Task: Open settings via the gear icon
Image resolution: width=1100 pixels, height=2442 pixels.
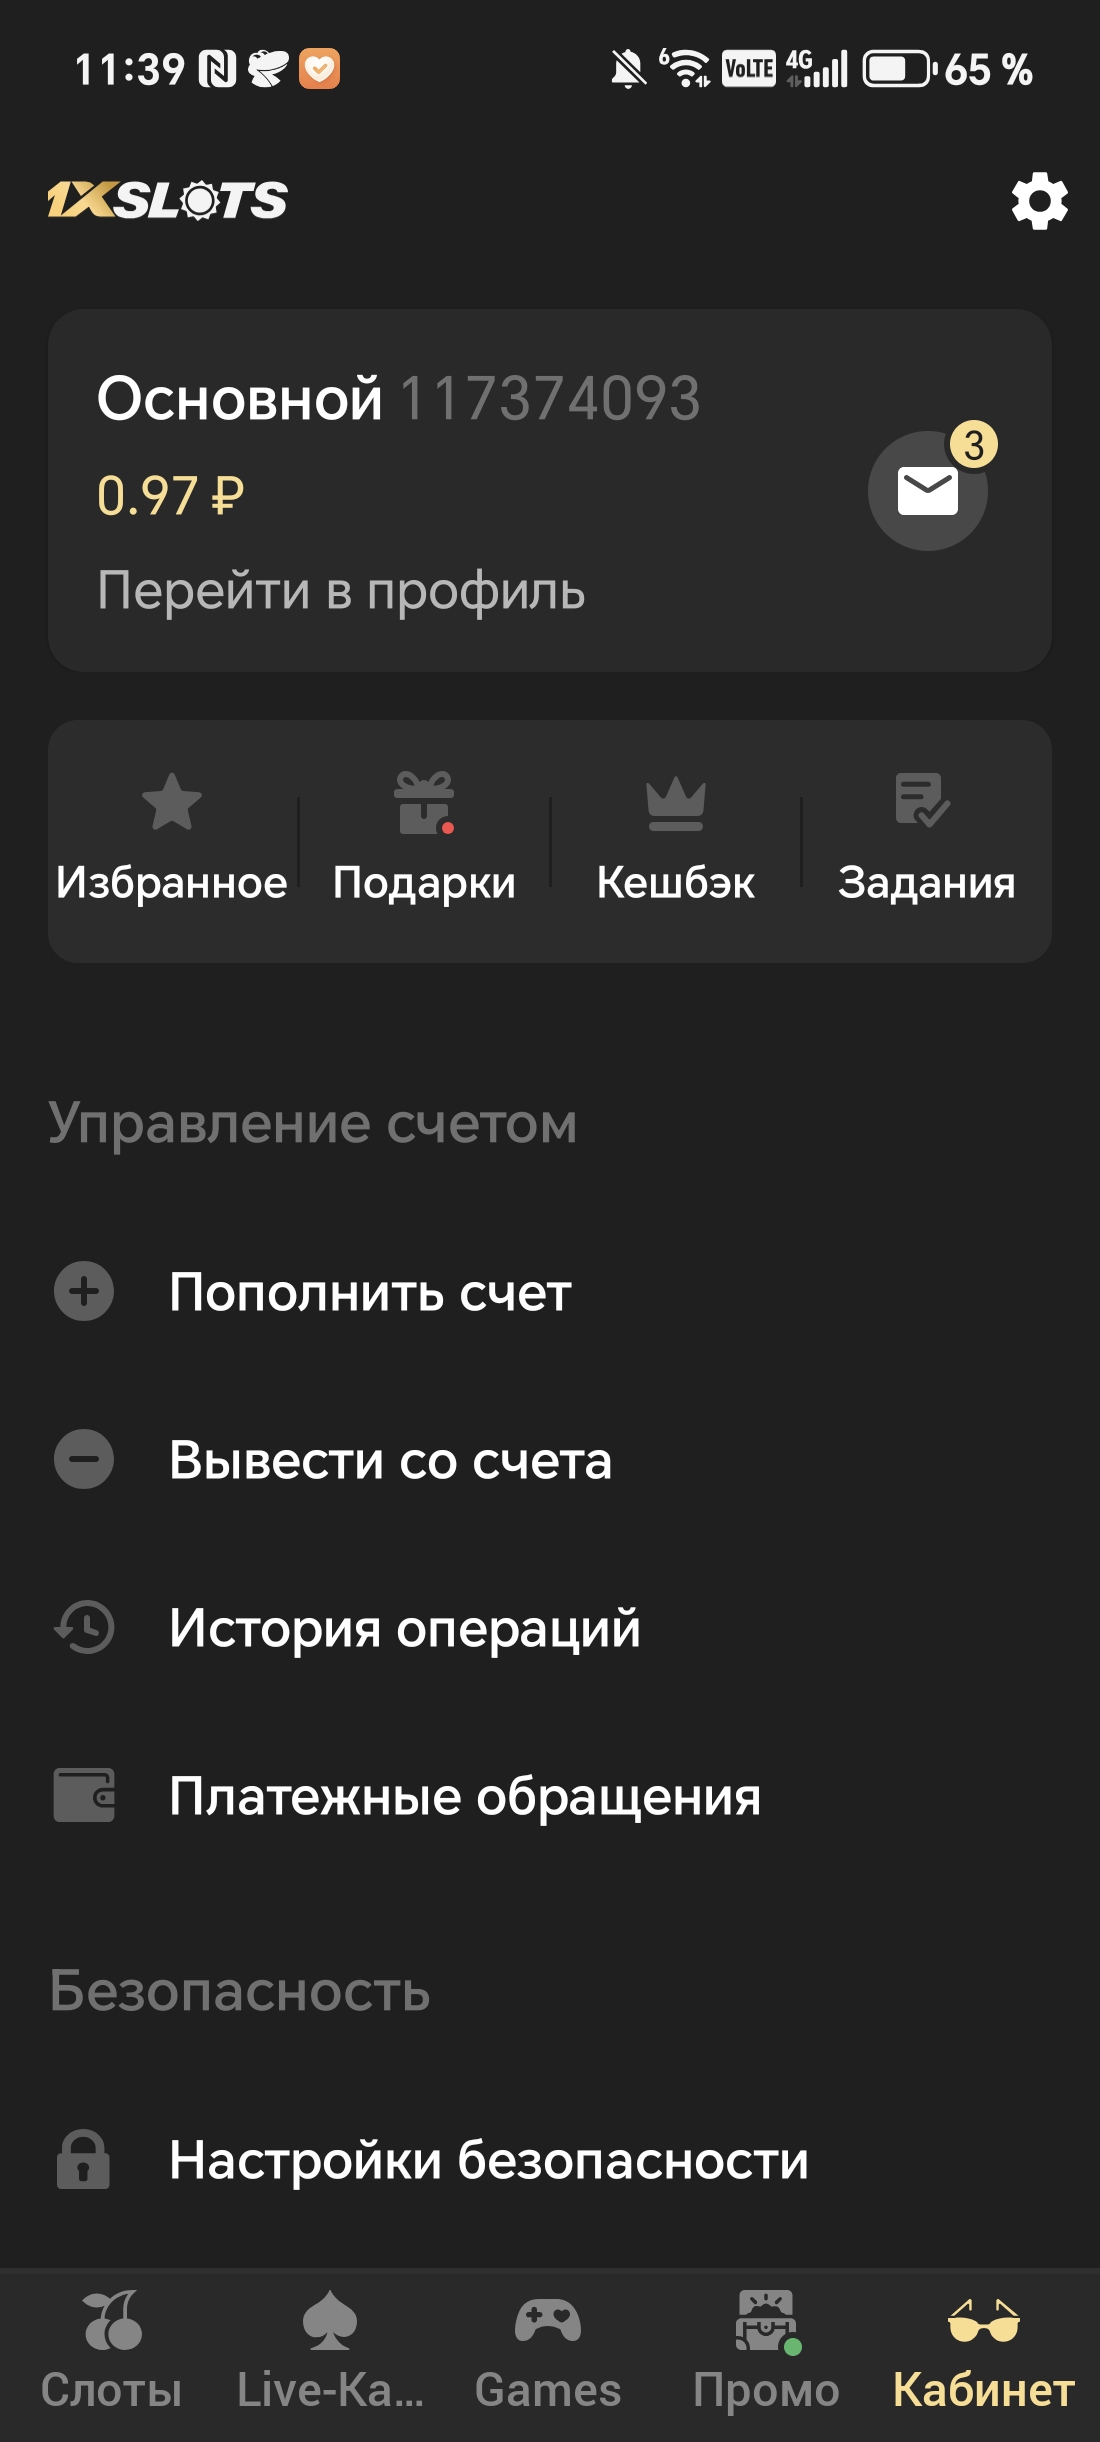Action: (x=1039, y=201)
